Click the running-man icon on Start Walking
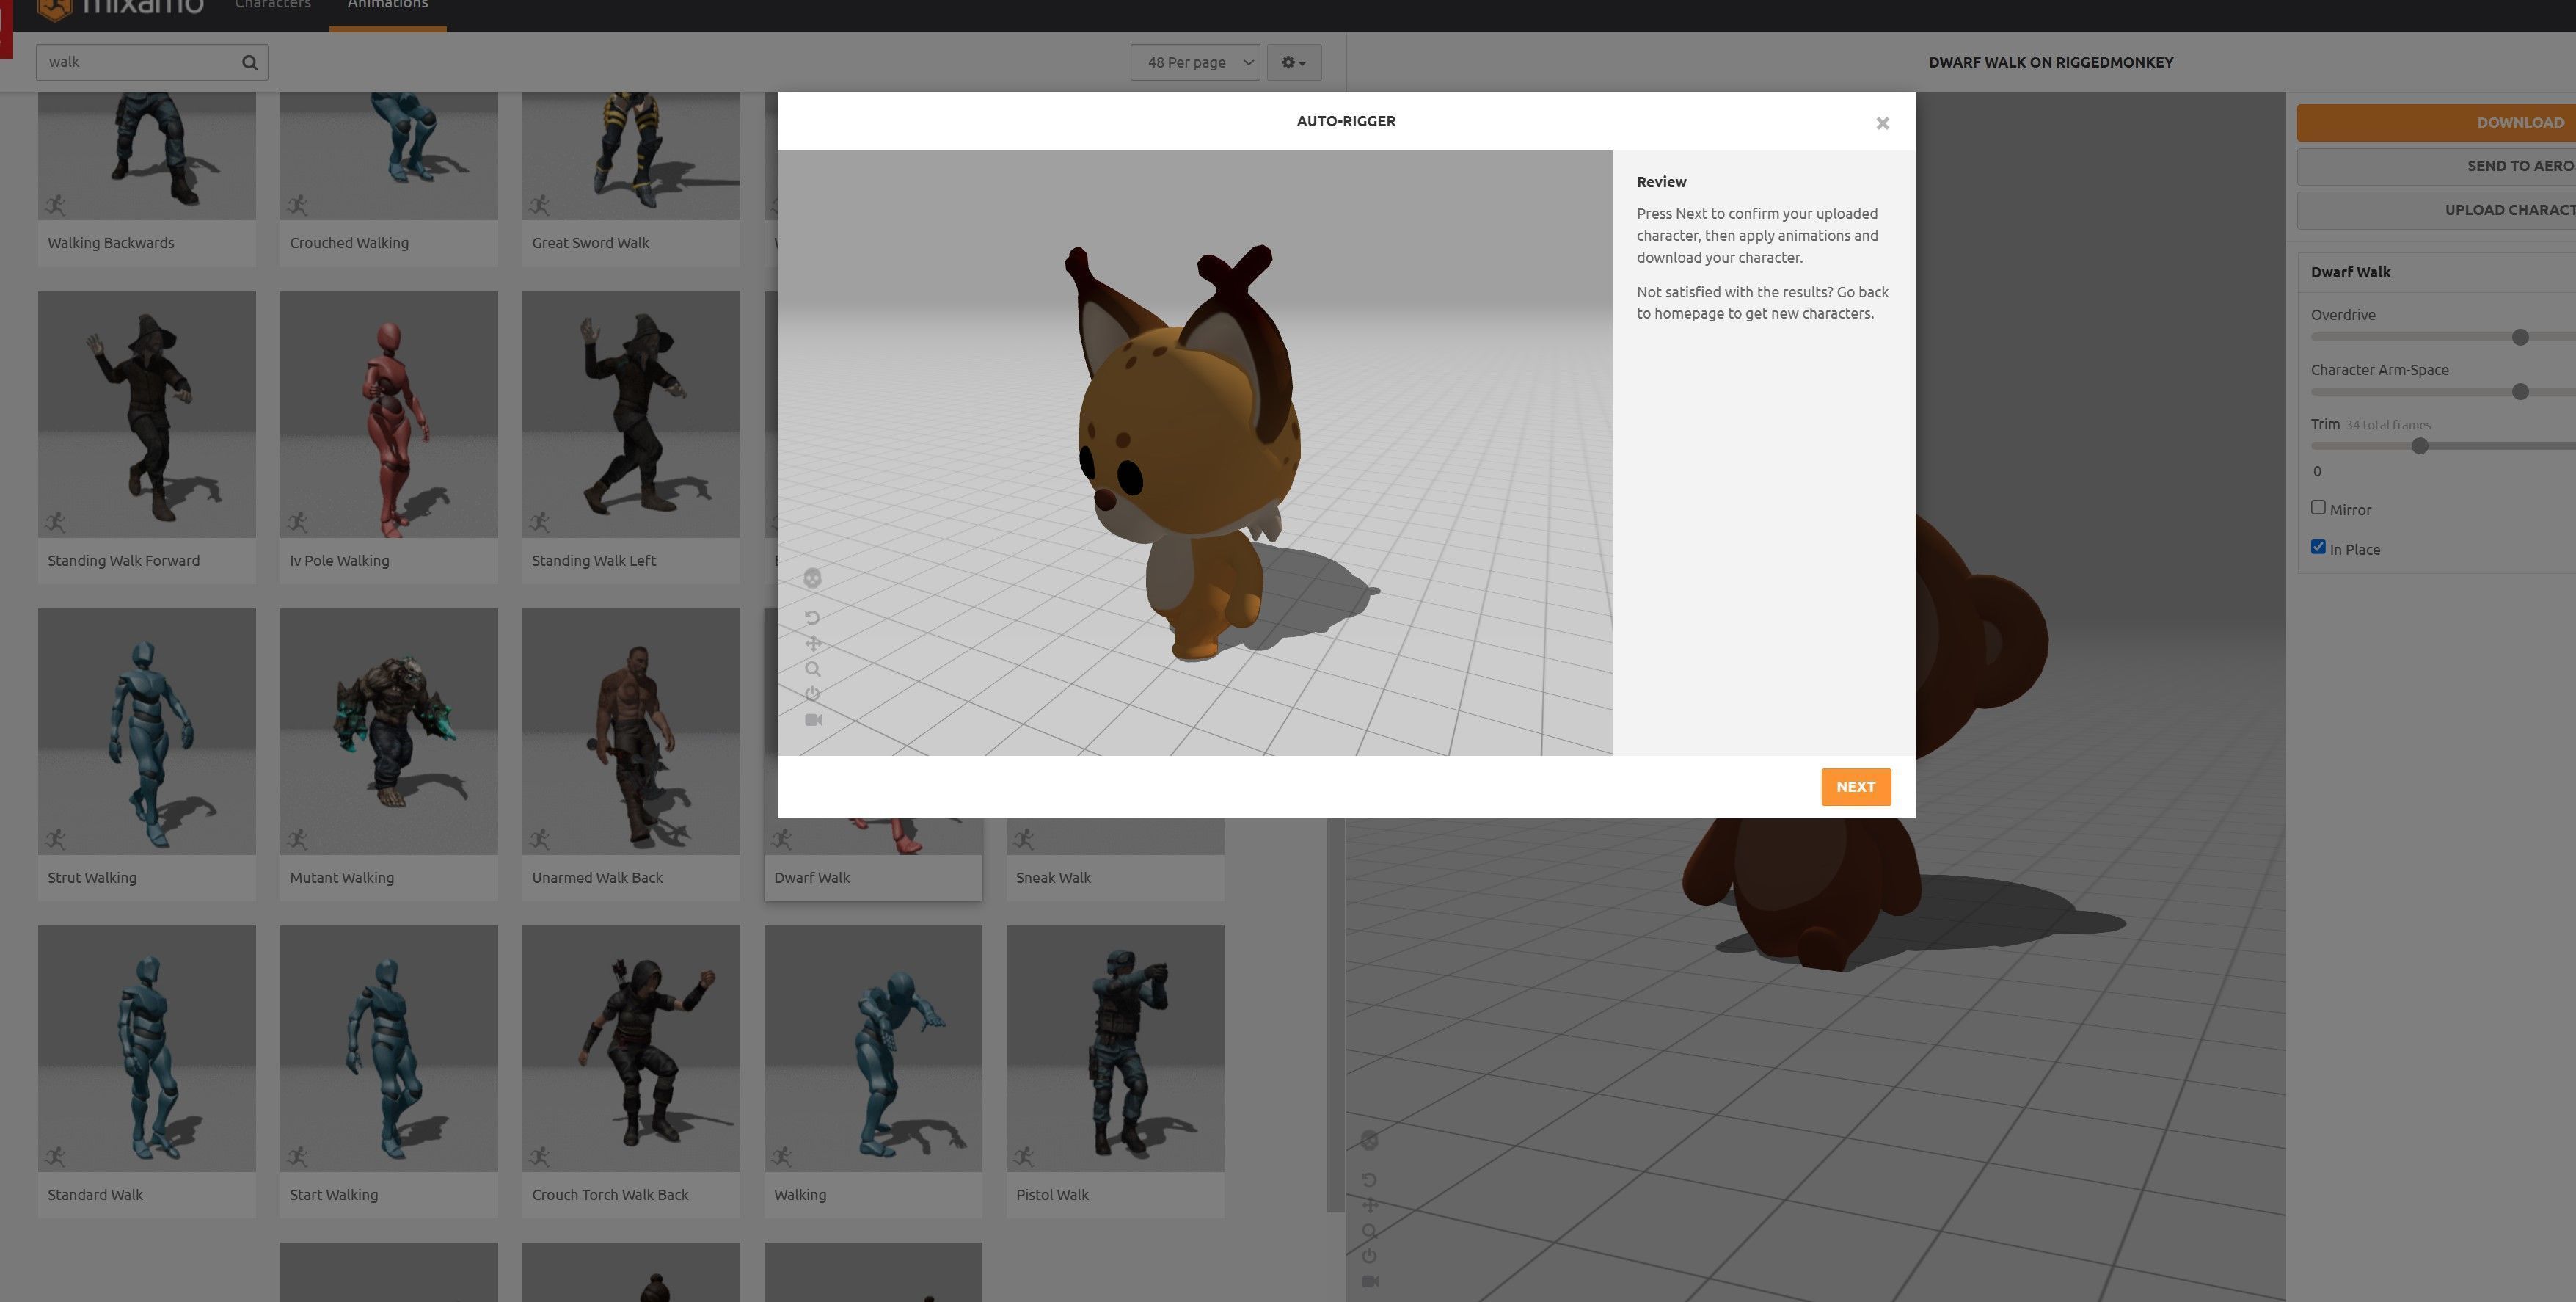Image resolution: width=2576 pixels, height=1302 pixels. pos(297,1156)
